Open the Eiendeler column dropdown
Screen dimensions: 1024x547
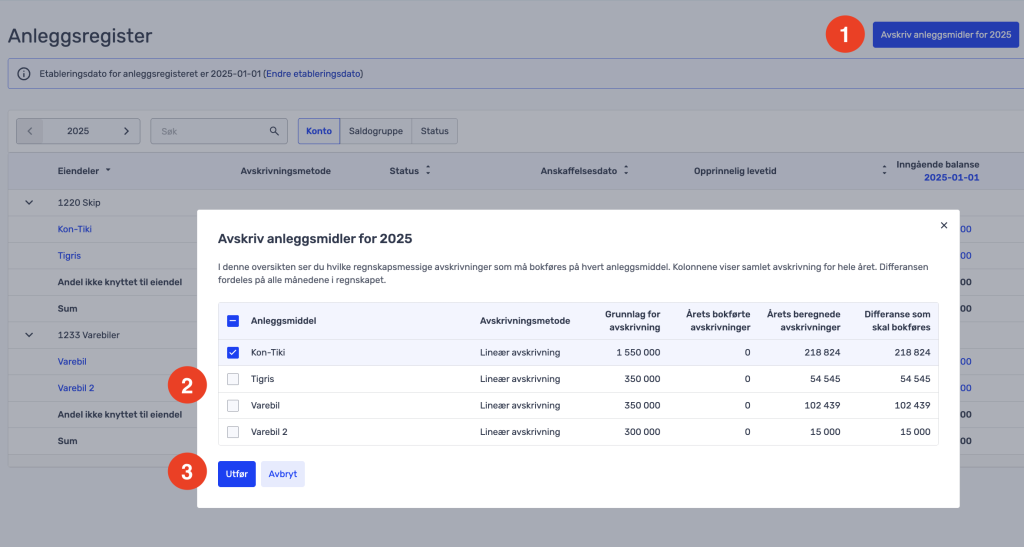point(108,170)
